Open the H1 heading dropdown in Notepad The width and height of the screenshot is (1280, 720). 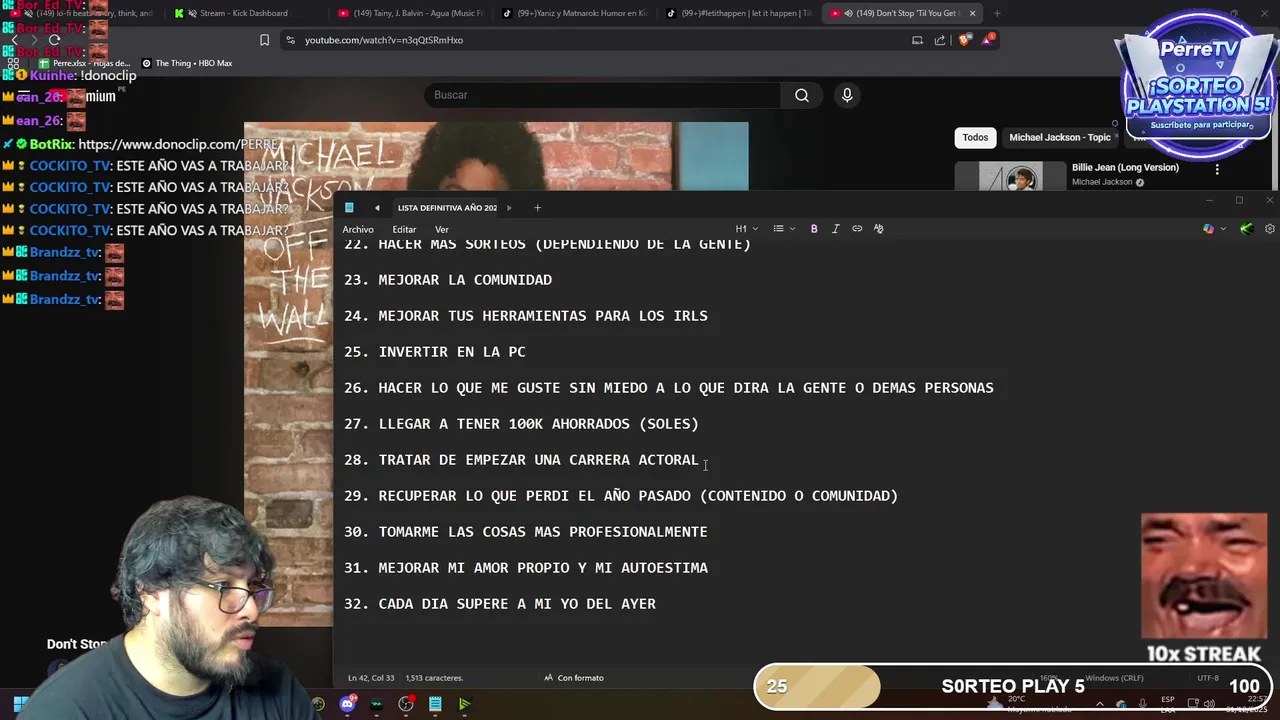(746, 229)
